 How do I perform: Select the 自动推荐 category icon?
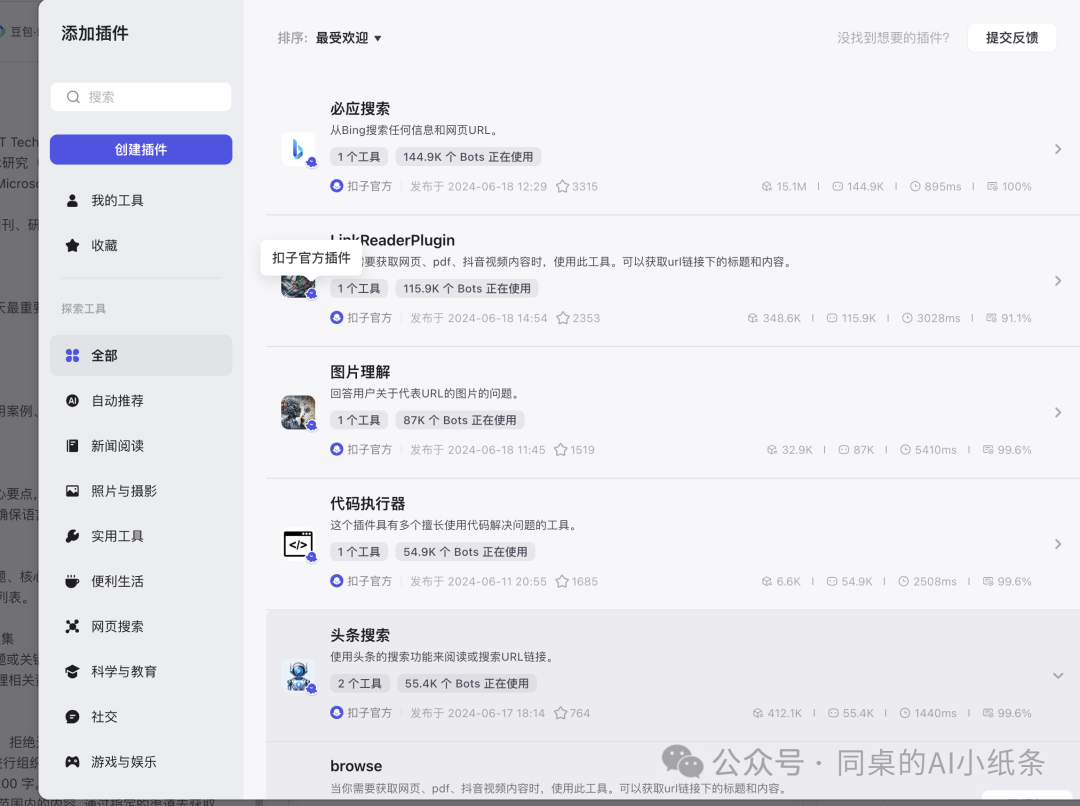tap(71, 400)
